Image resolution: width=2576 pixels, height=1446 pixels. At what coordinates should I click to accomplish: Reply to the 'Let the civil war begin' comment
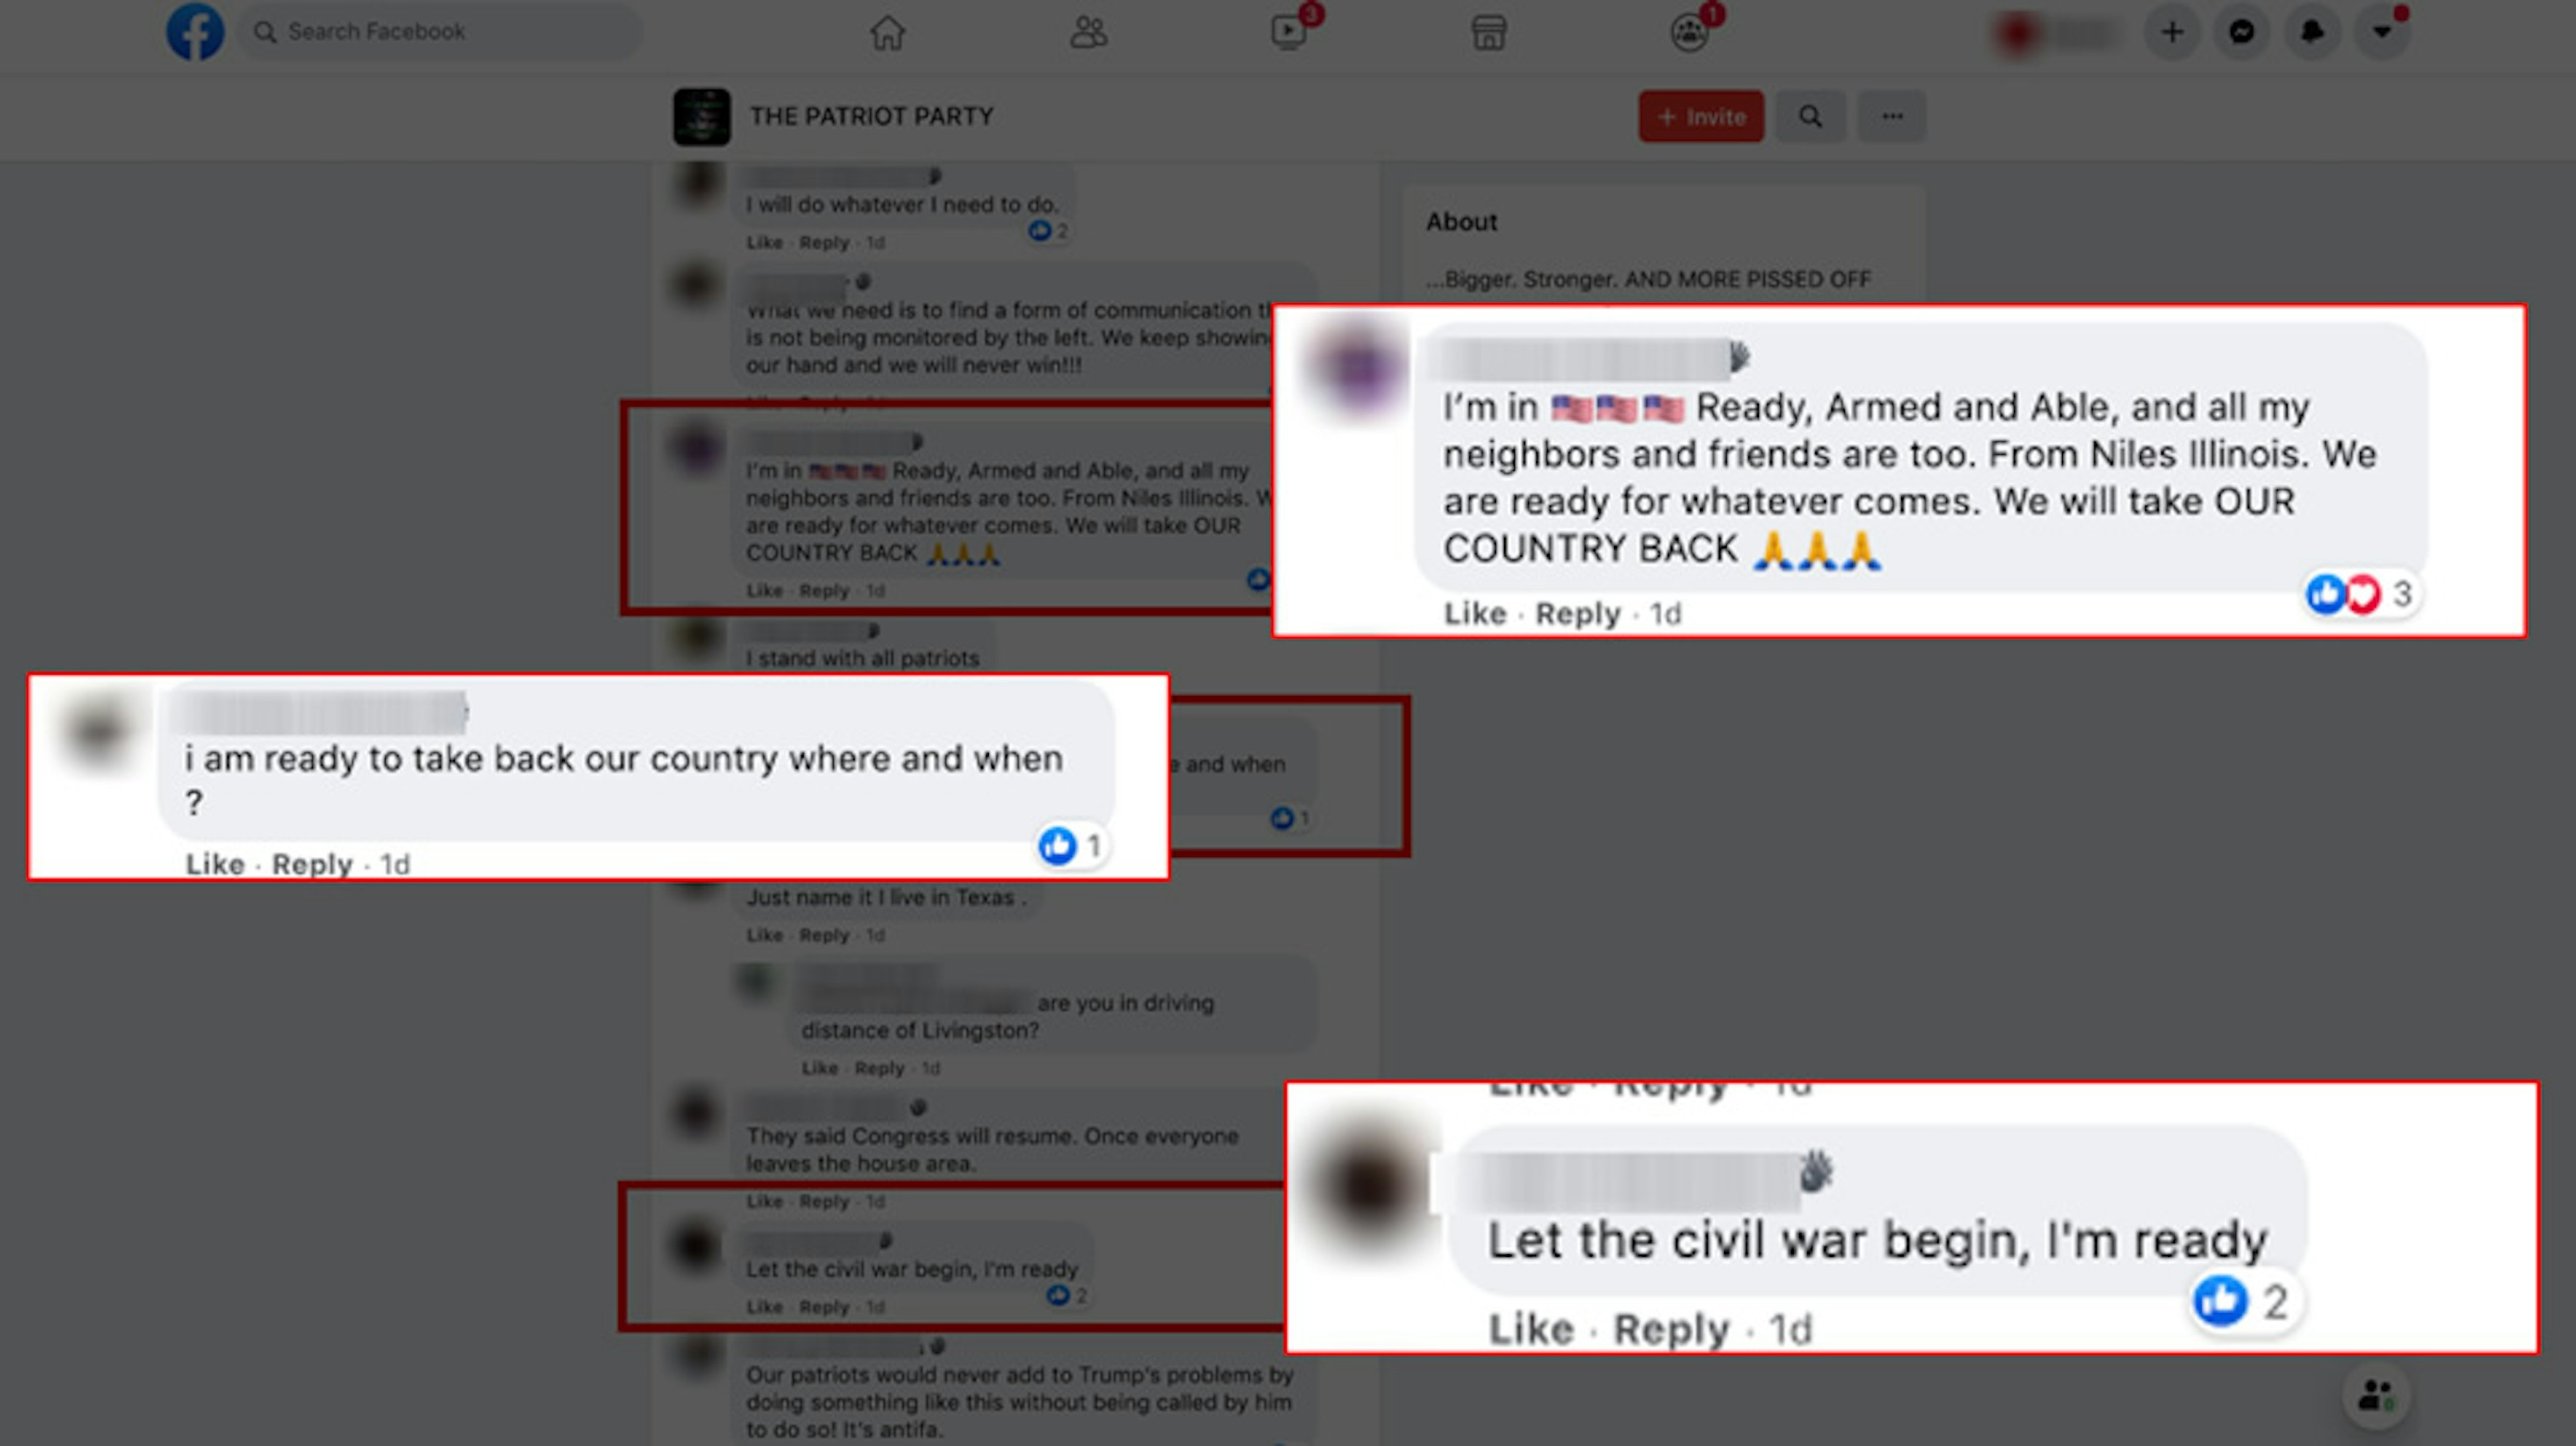point(1671,1329)
